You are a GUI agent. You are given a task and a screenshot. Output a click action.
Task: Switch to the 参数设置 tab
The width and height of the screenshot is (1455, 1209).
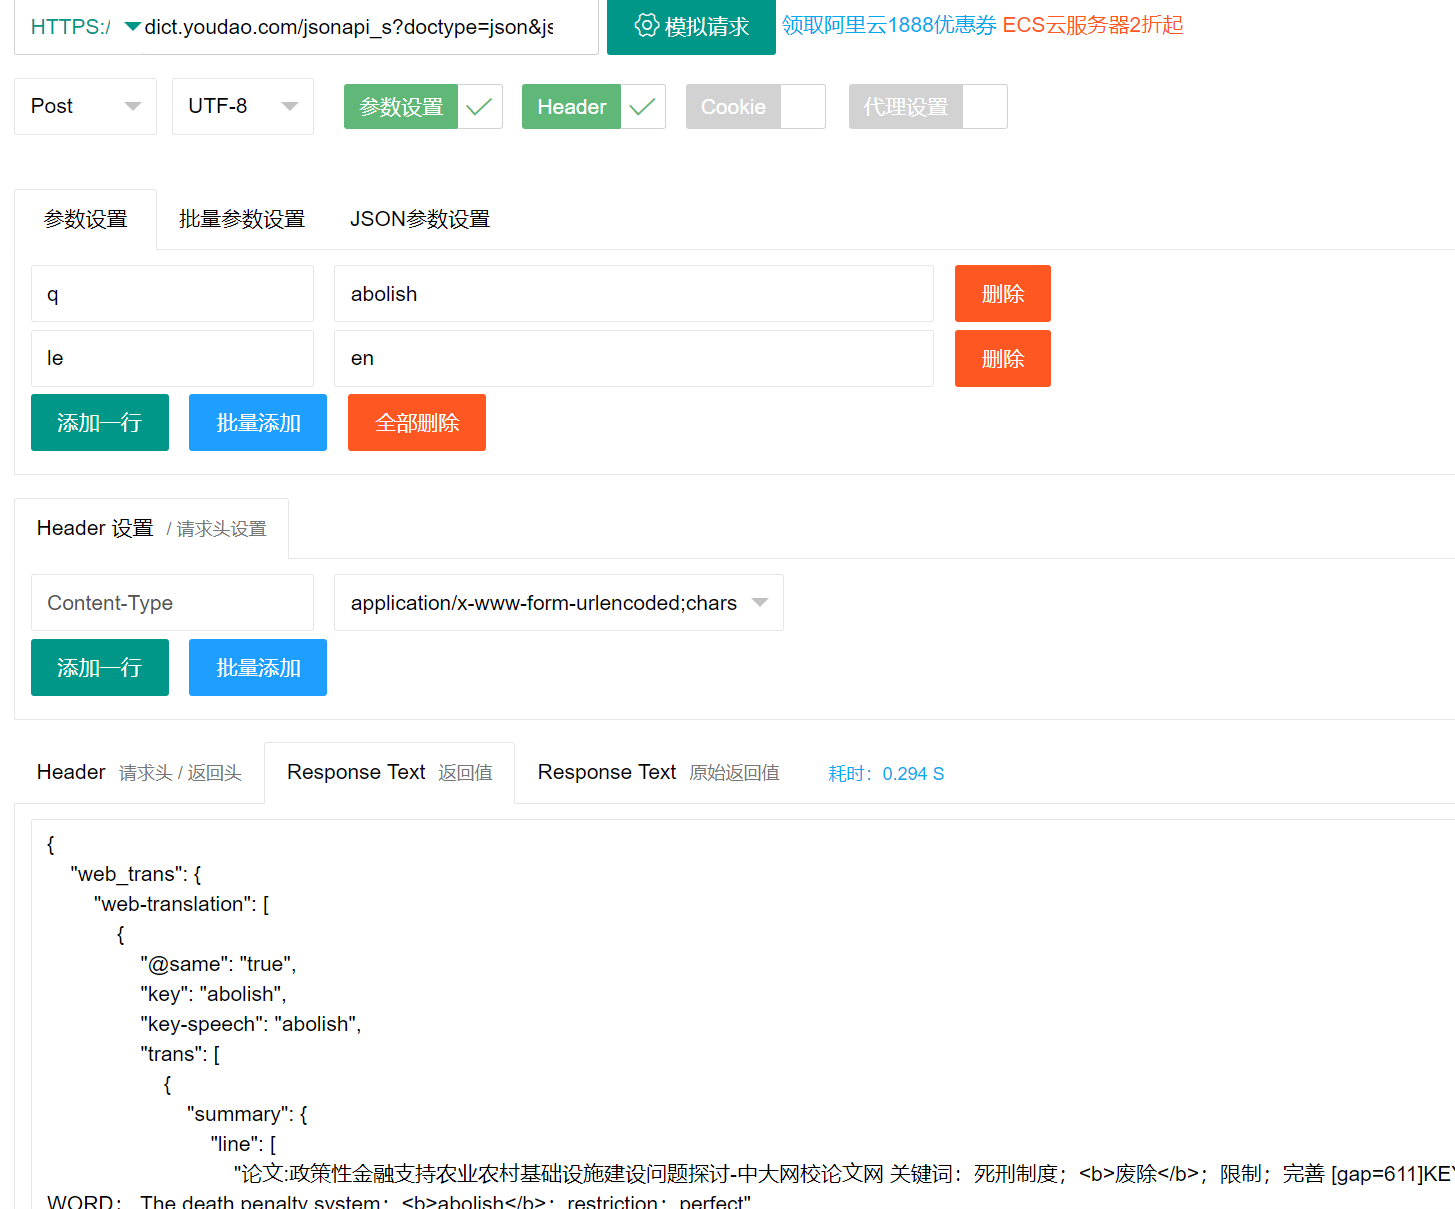[x=86, y=219]
